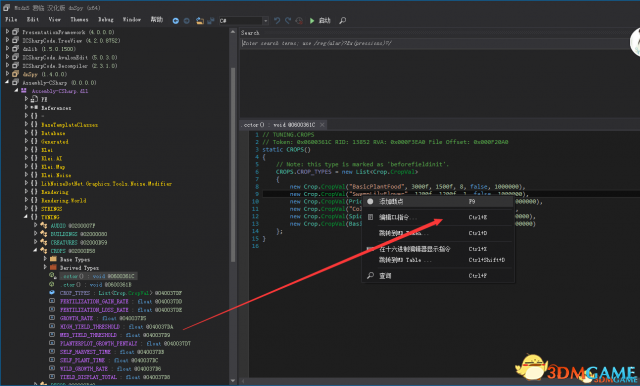Click the navigate back arrow icon
The height and width of the screenshot is (386, 640).
coord(176,20)
